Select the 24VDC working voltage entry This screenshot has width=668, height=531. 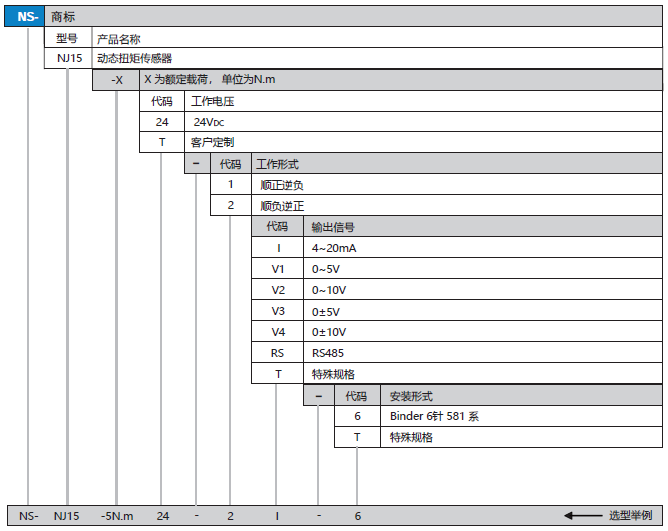pos(209,122)
